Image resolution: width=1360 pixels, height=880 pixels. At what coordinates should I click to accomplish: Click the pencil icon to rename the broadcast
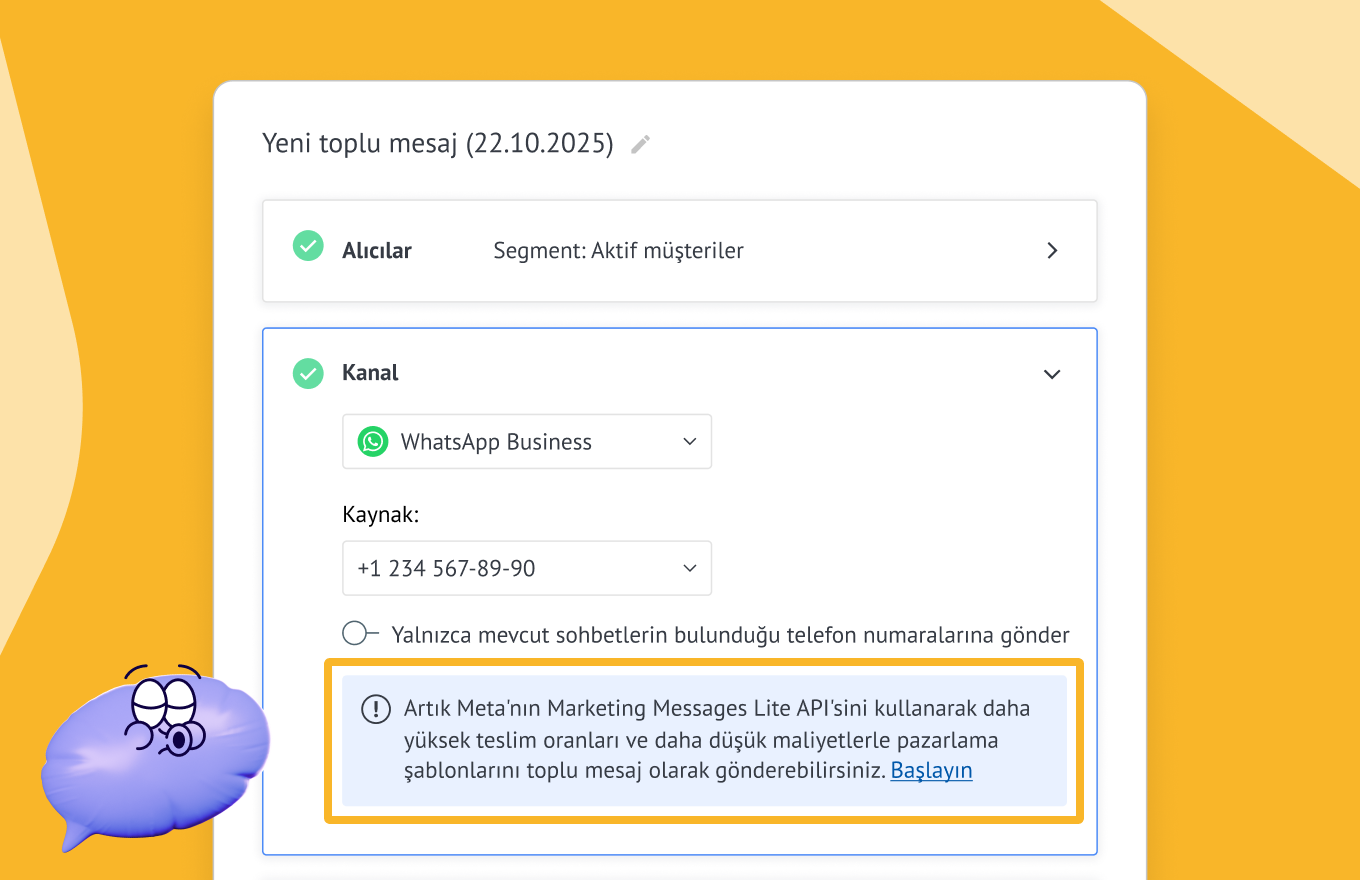coord(640,144)
